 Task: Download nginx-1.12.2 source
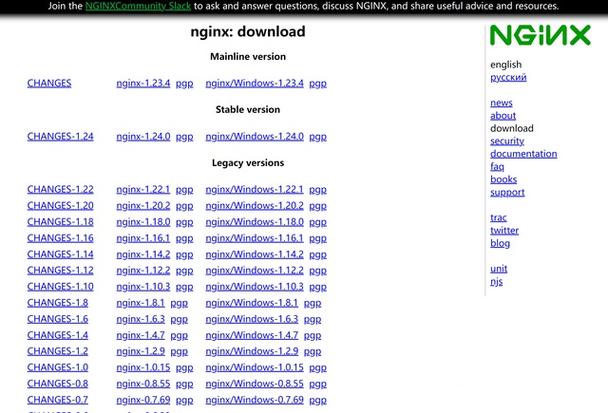pos(143,270)
